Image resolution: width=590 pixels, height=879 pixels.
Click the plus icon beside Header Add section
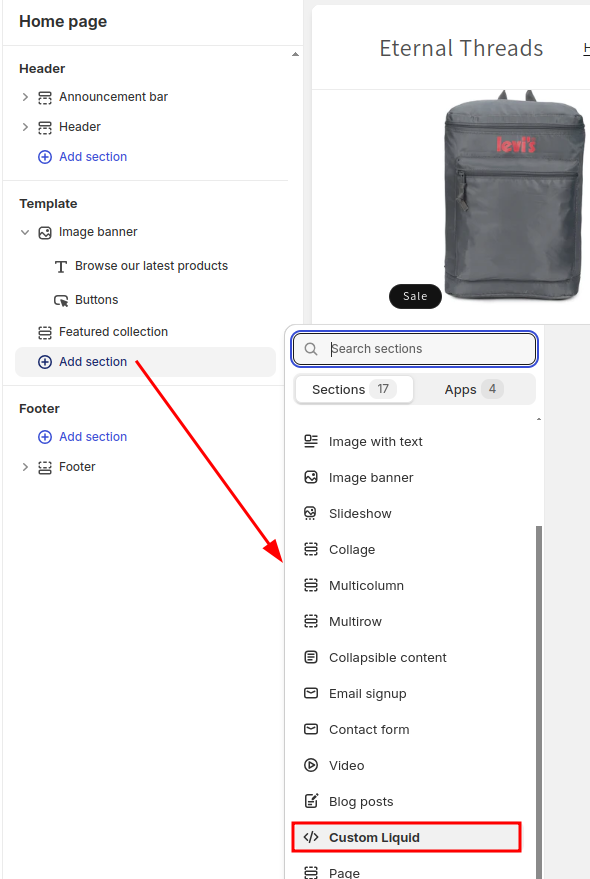click(45, 157)
